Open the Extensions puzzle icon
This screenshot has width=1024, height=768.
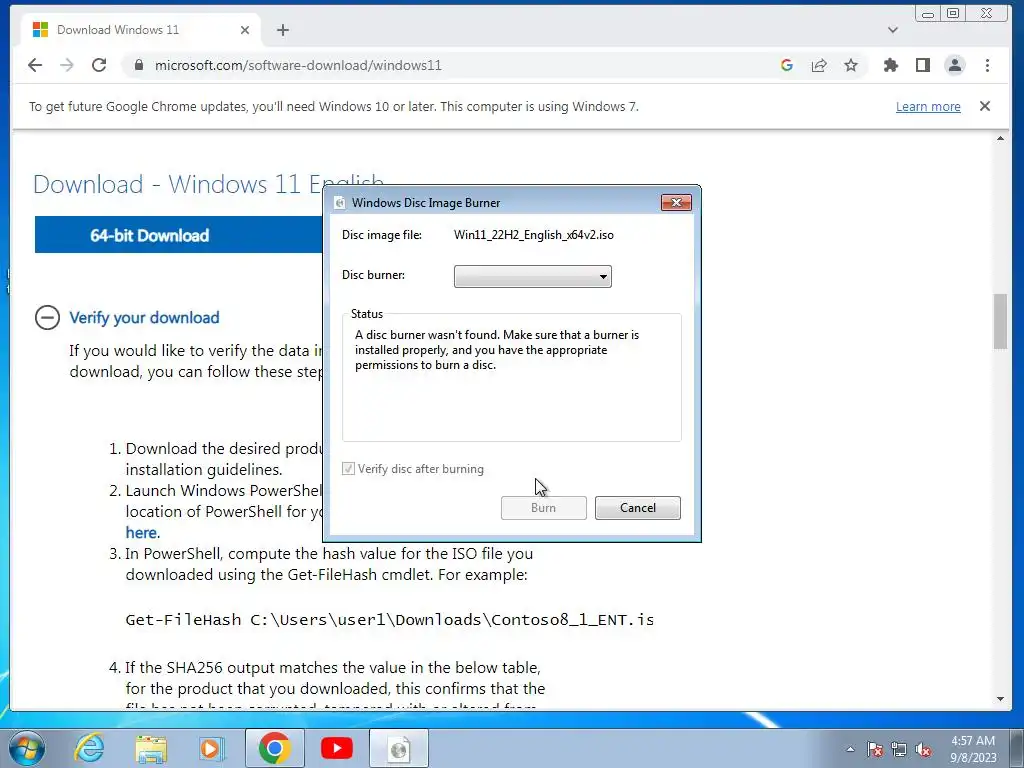(891, 65)
